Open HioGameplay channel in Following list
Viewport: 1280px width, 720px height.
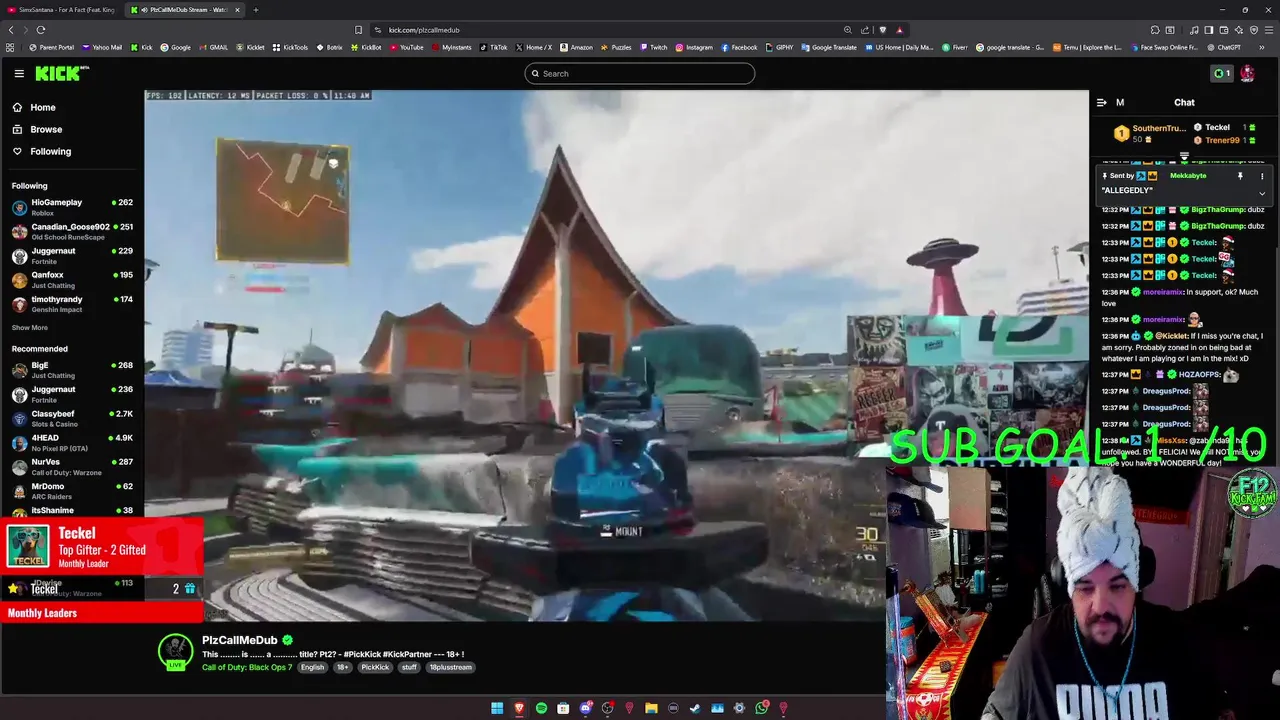point(72,207)
